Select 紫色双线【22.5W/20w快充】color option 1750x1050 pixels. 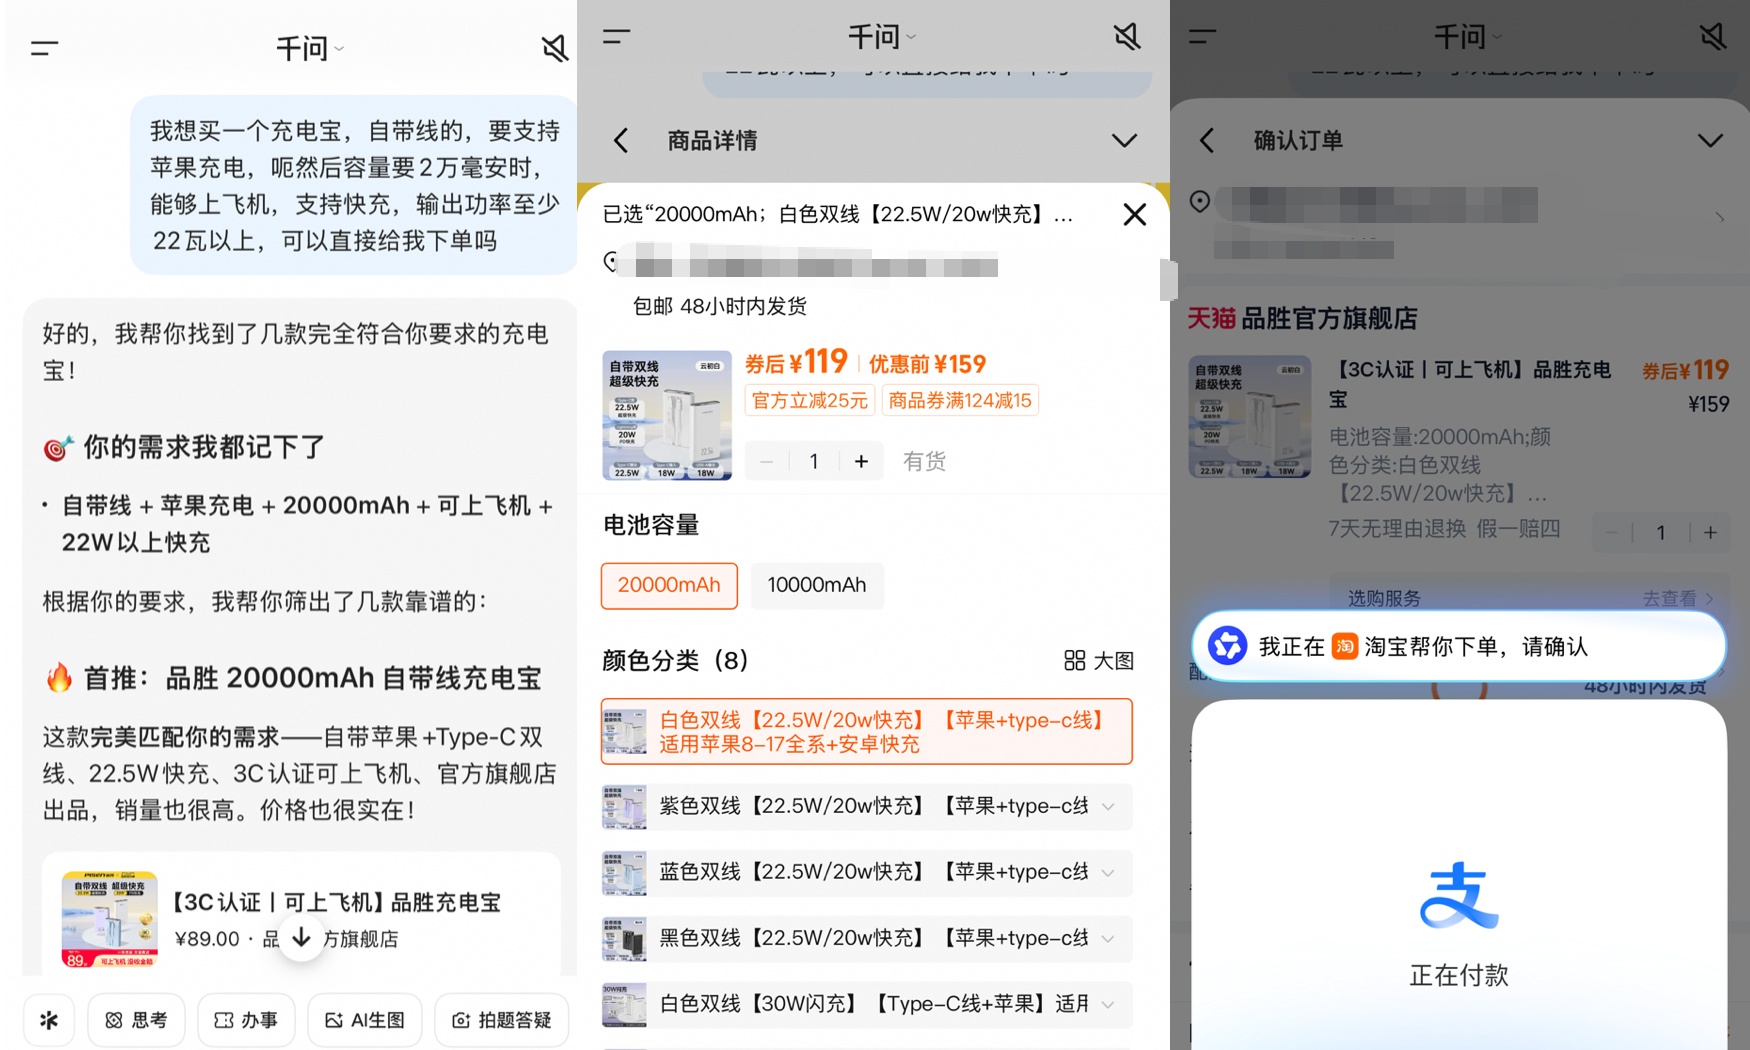tap(867, 806)
